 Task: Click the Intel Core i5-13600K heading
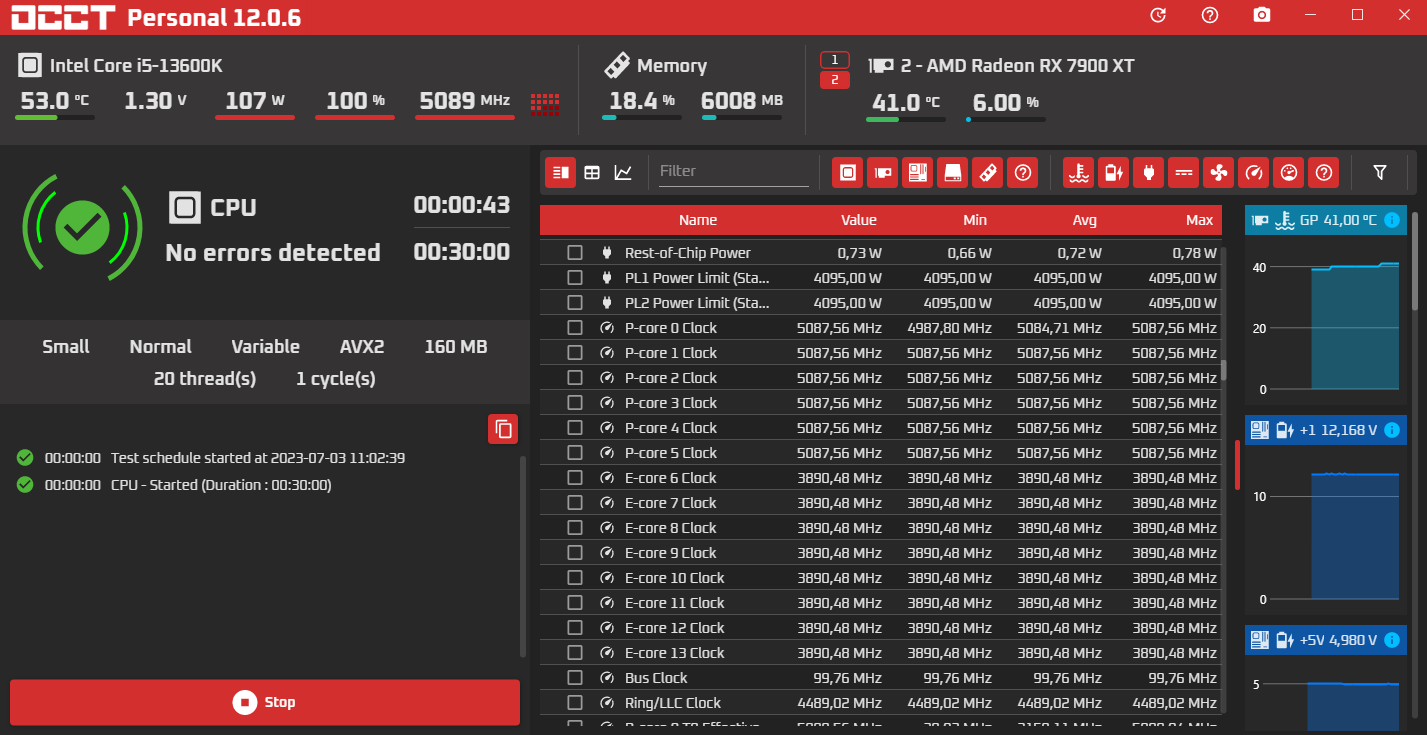(136, 66)
